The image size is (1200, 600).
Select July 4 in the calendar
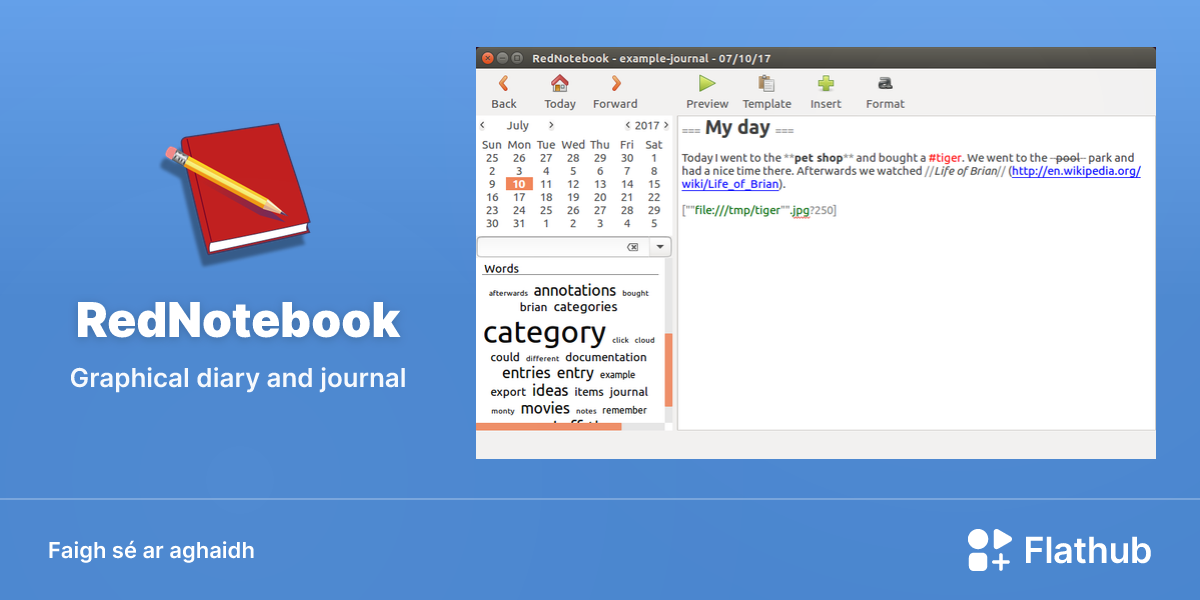tap(546, 171)
